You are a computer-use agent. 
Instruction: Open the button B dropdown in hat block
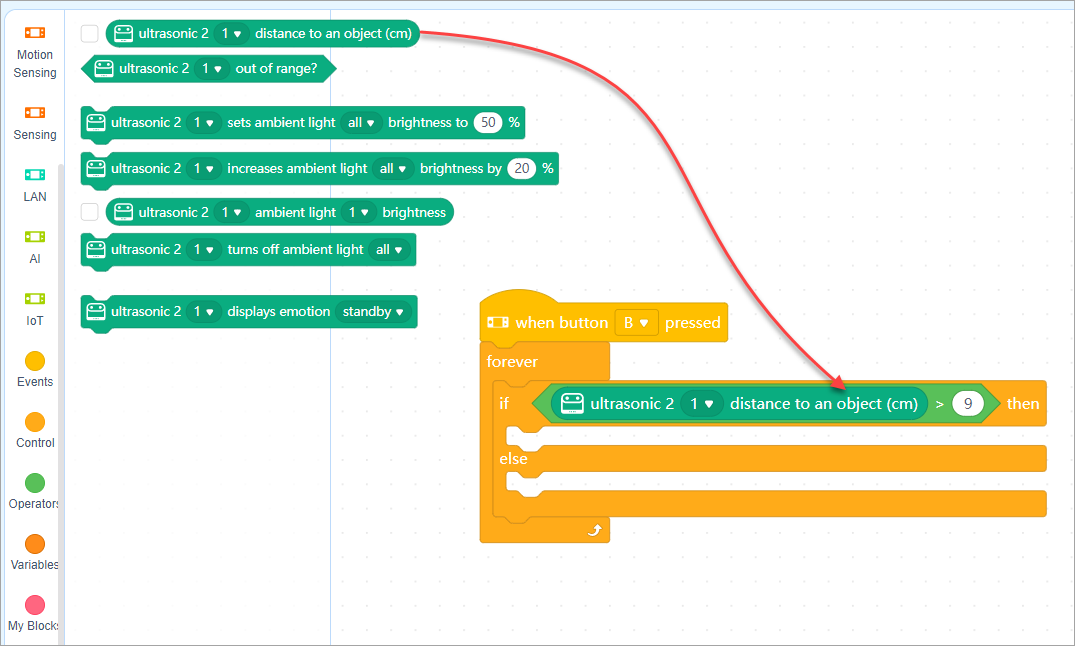click(636, 323)
